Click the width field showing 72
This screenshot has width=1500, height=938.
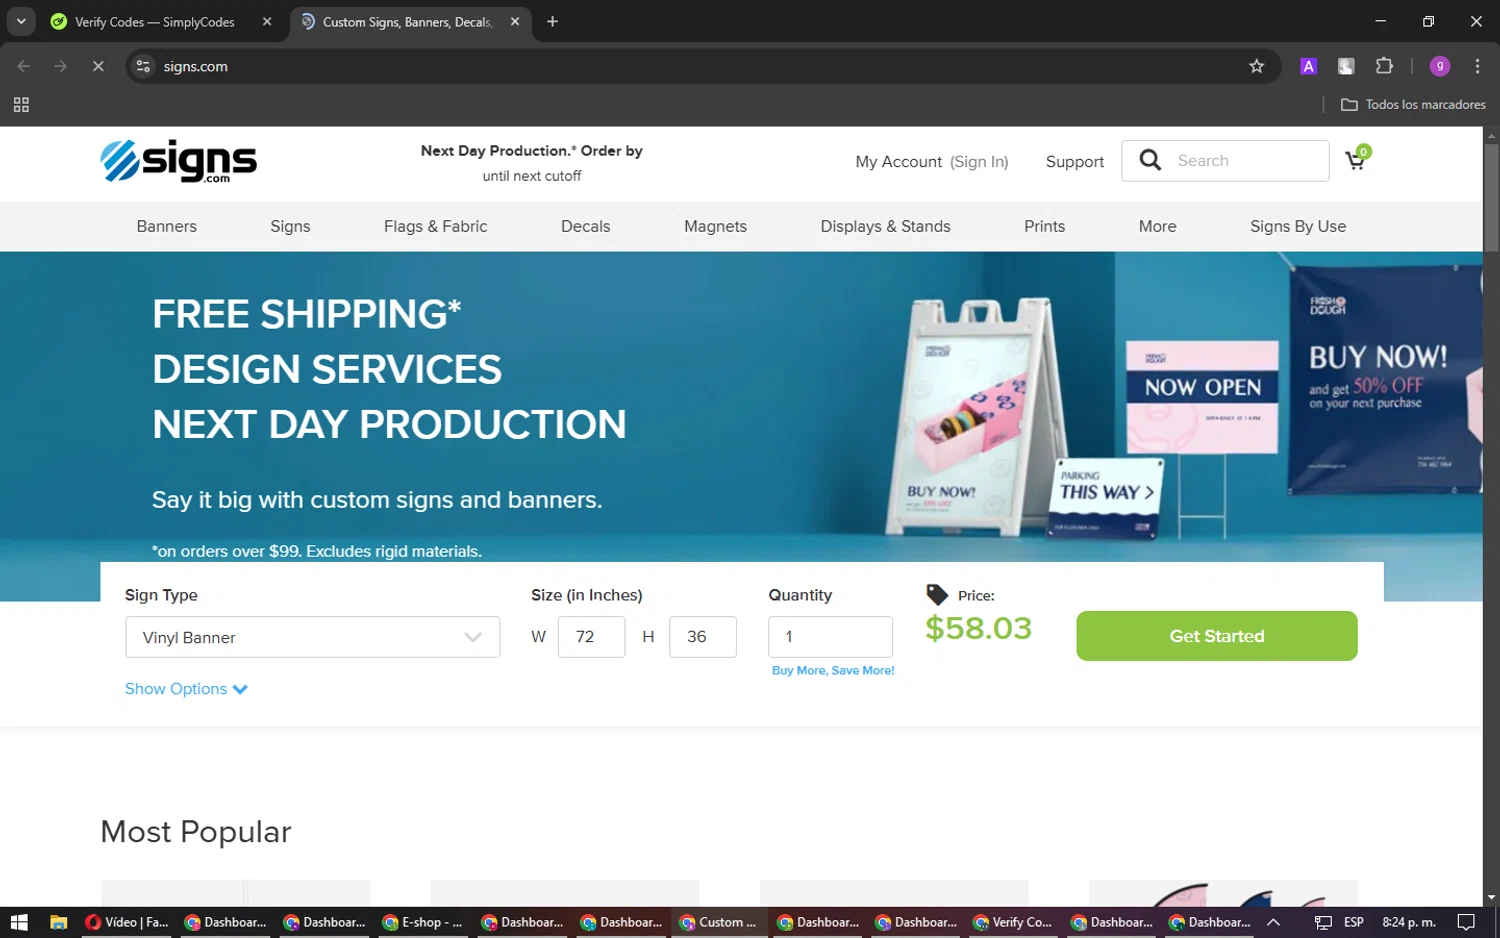pos(591,637)
